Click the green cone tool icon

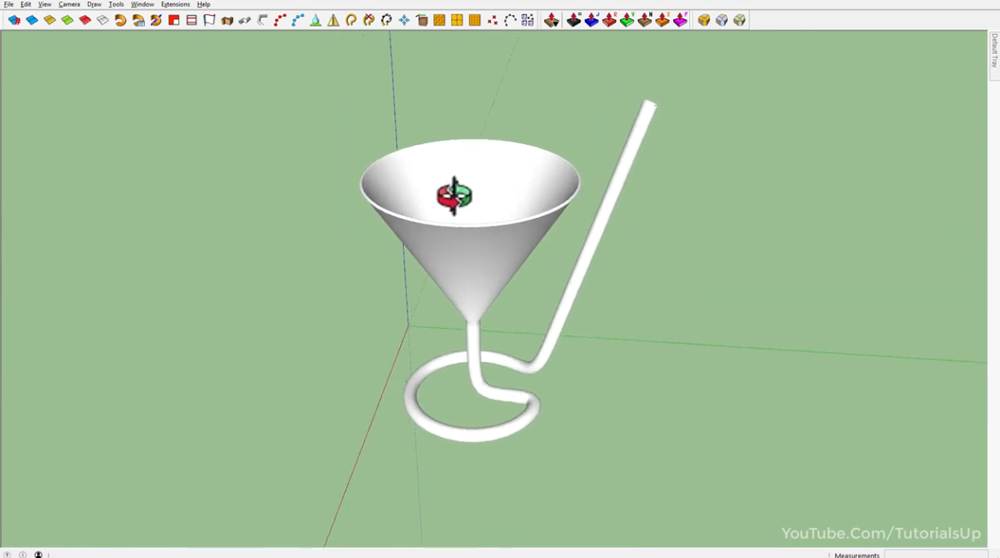tap(316, 20)
